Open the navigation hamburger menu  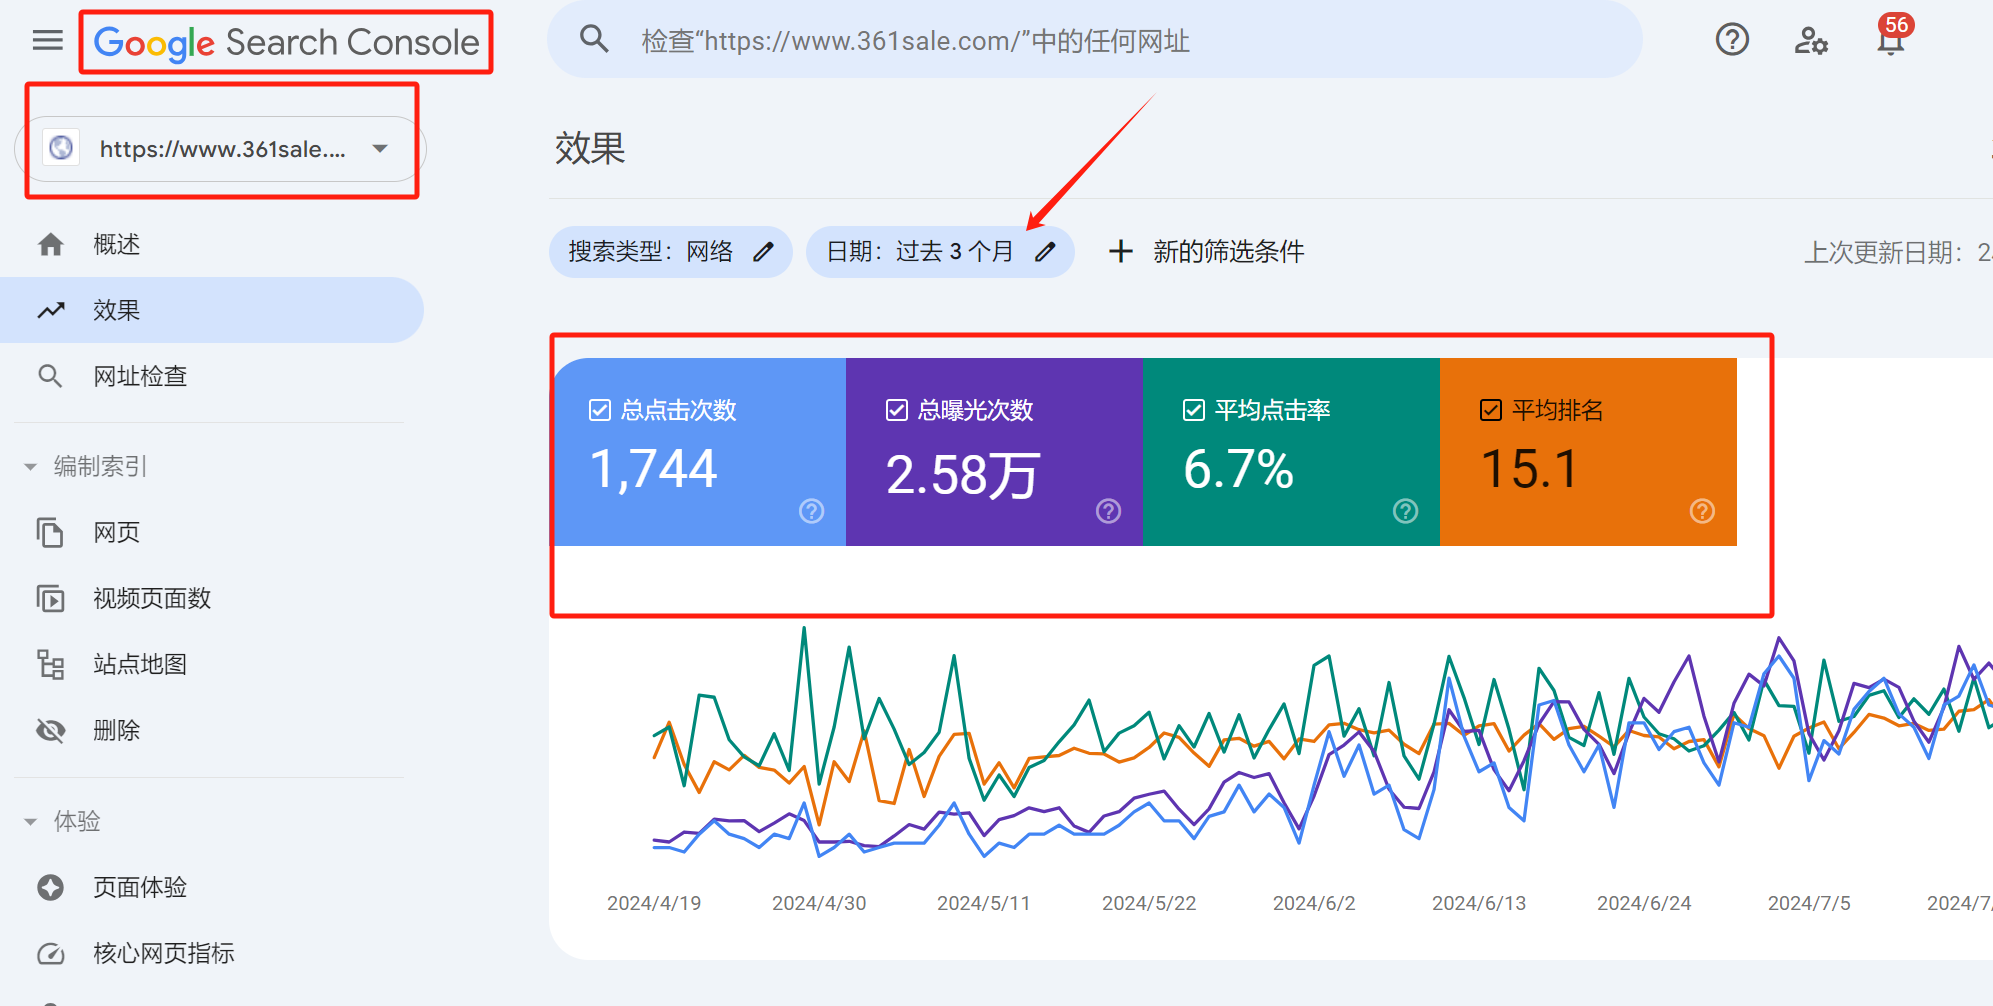47,40
